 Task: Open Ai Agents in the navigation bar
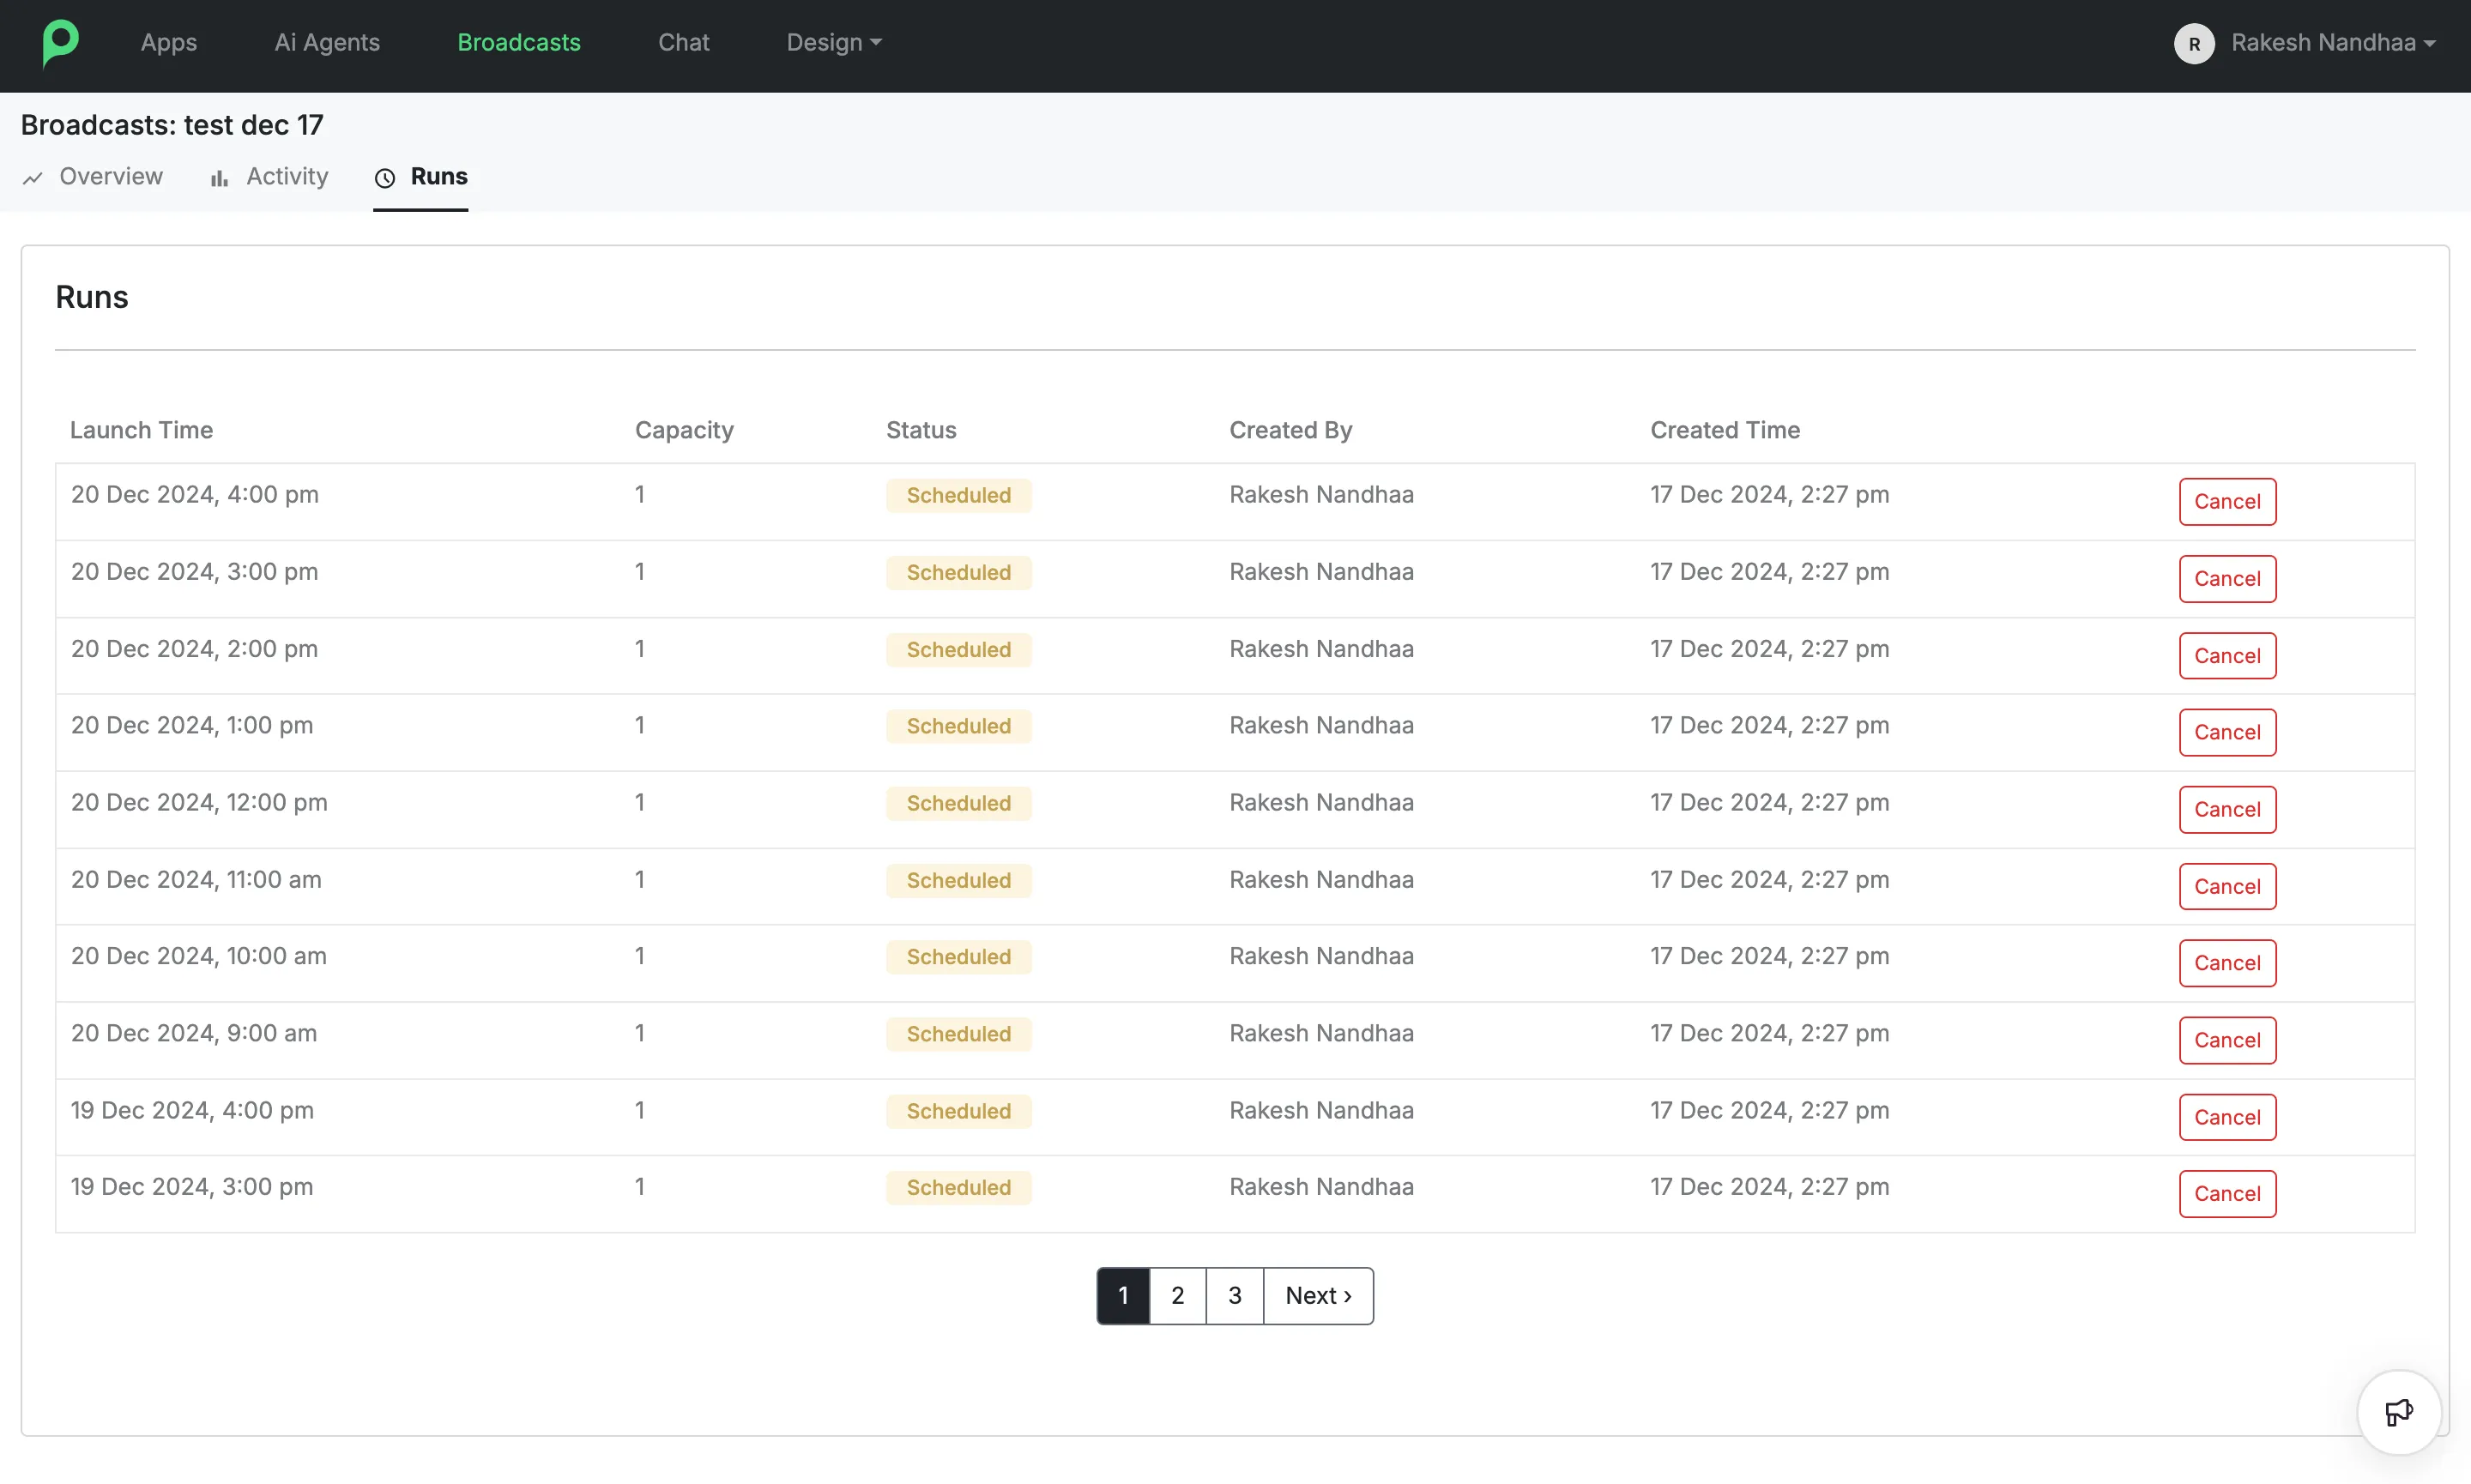pos(327,42)
